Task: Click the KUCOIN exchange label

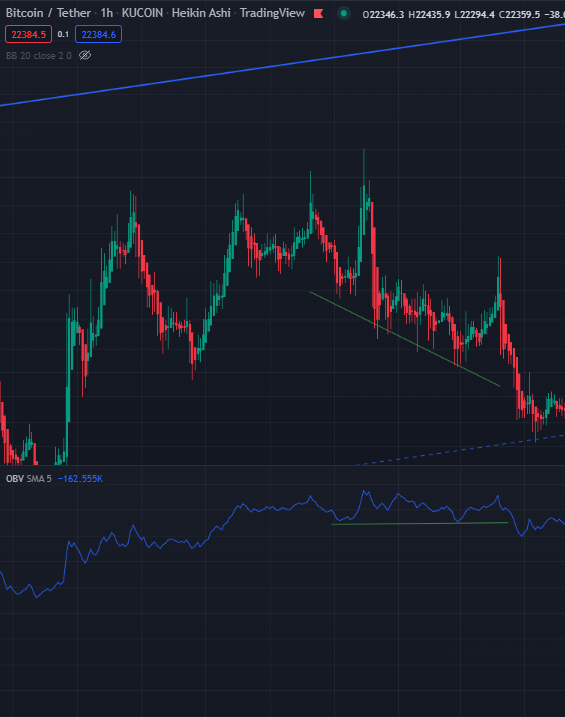Action: [x=142, y=13]
